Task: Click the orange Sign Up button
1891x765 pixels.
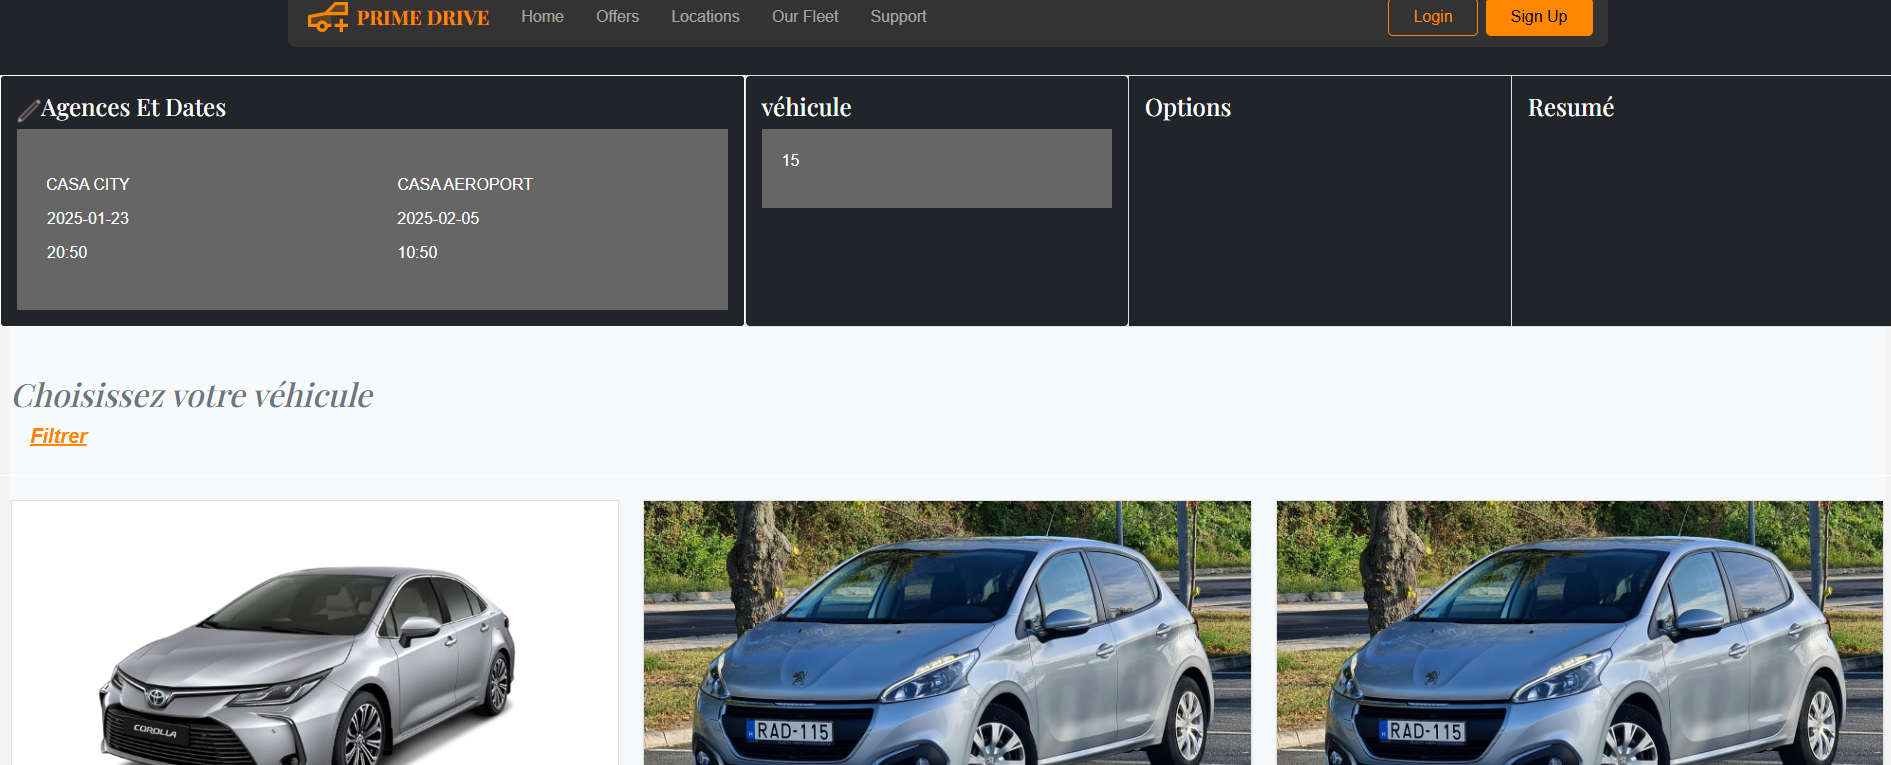Action: point(1538,17)
